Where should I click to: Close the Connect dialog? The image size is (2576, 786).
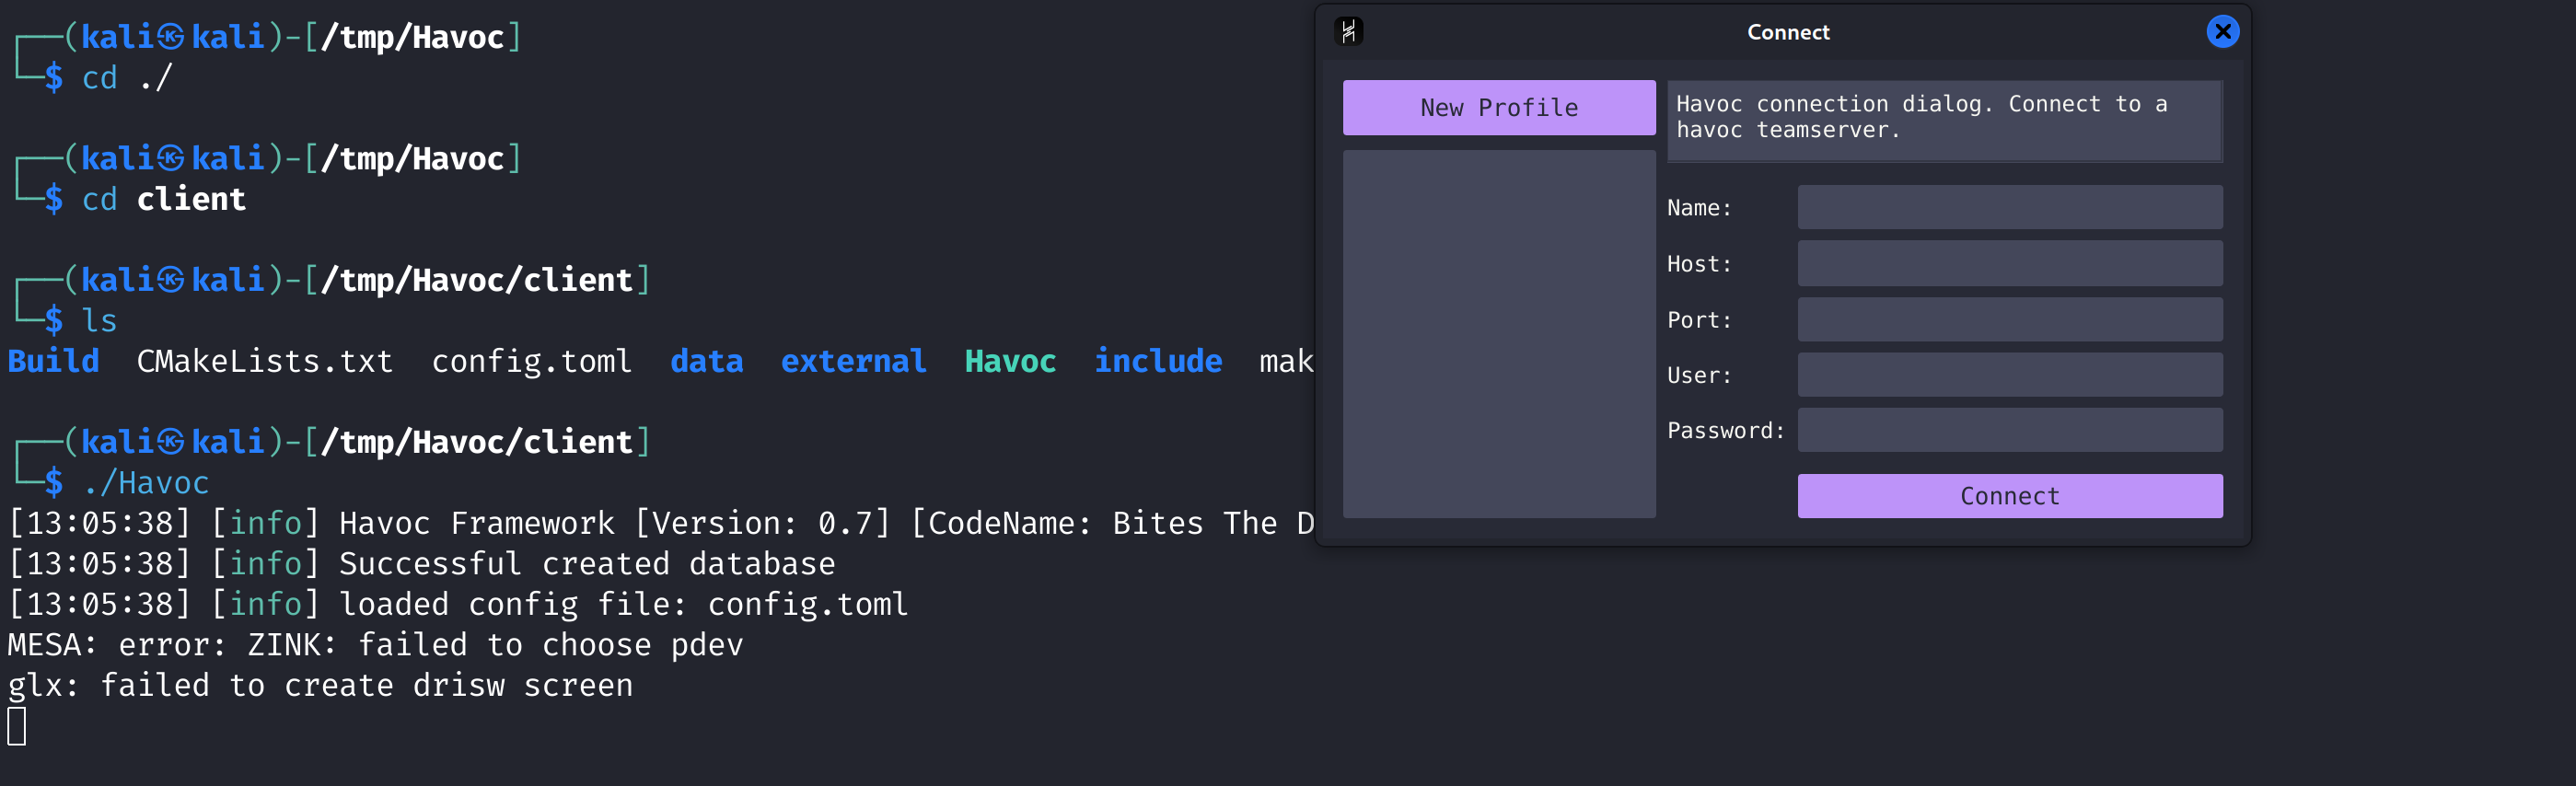tap(2222, 31)
